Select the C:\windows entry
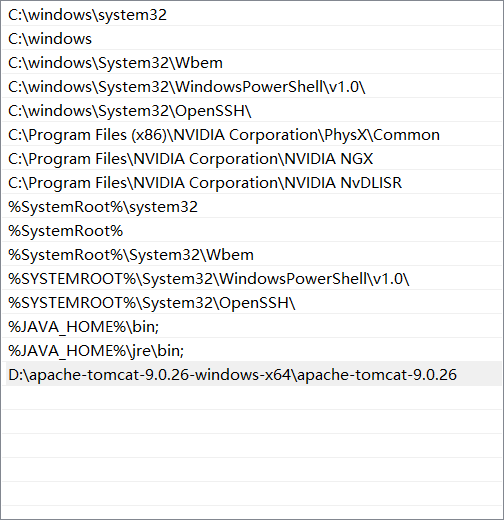The width and height of the screenshot is (504, 520). tap(252, 39)
